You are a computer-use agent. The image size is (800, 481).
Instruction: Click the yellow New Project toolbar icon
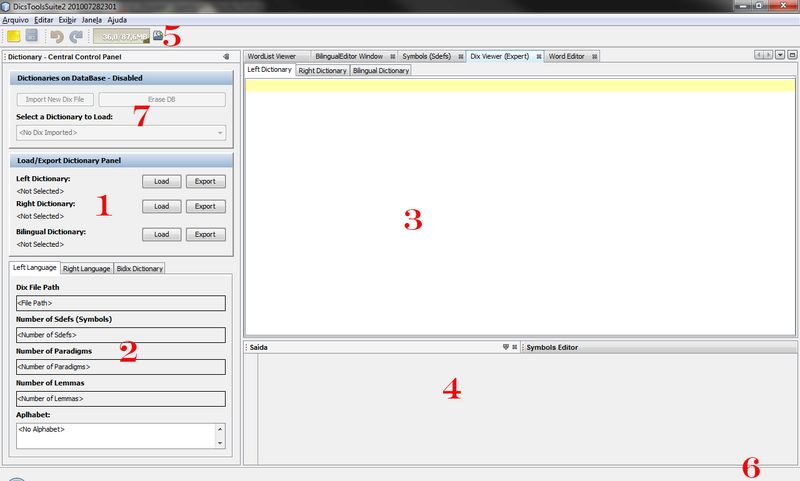13,36
